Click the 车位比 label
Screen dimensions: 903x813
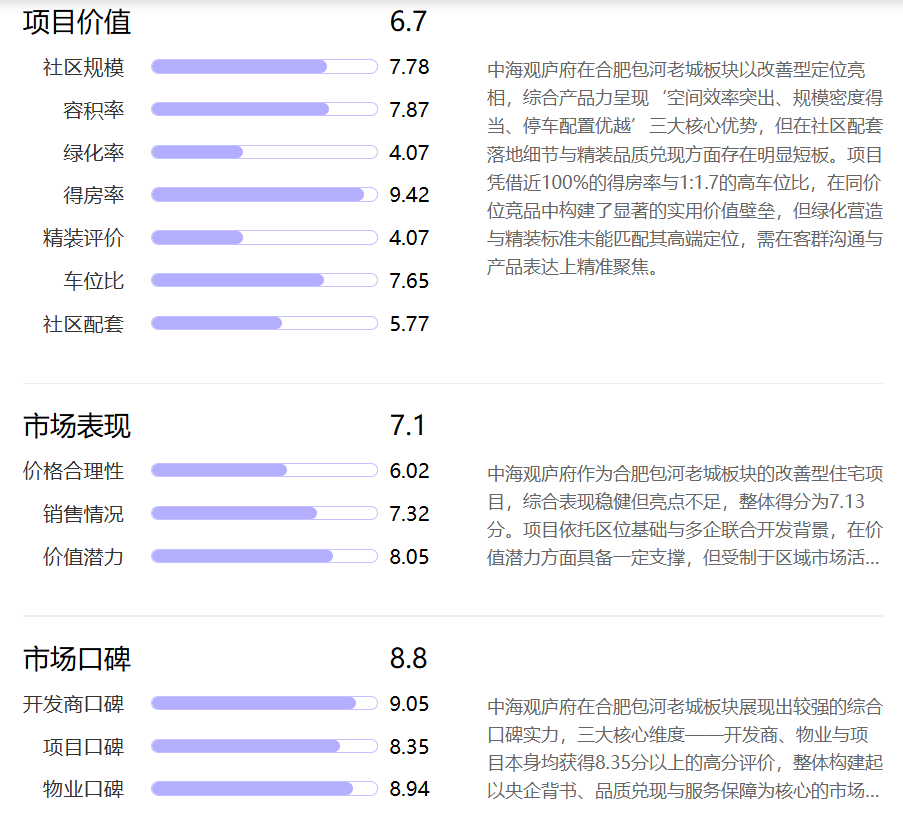point(93,281)
